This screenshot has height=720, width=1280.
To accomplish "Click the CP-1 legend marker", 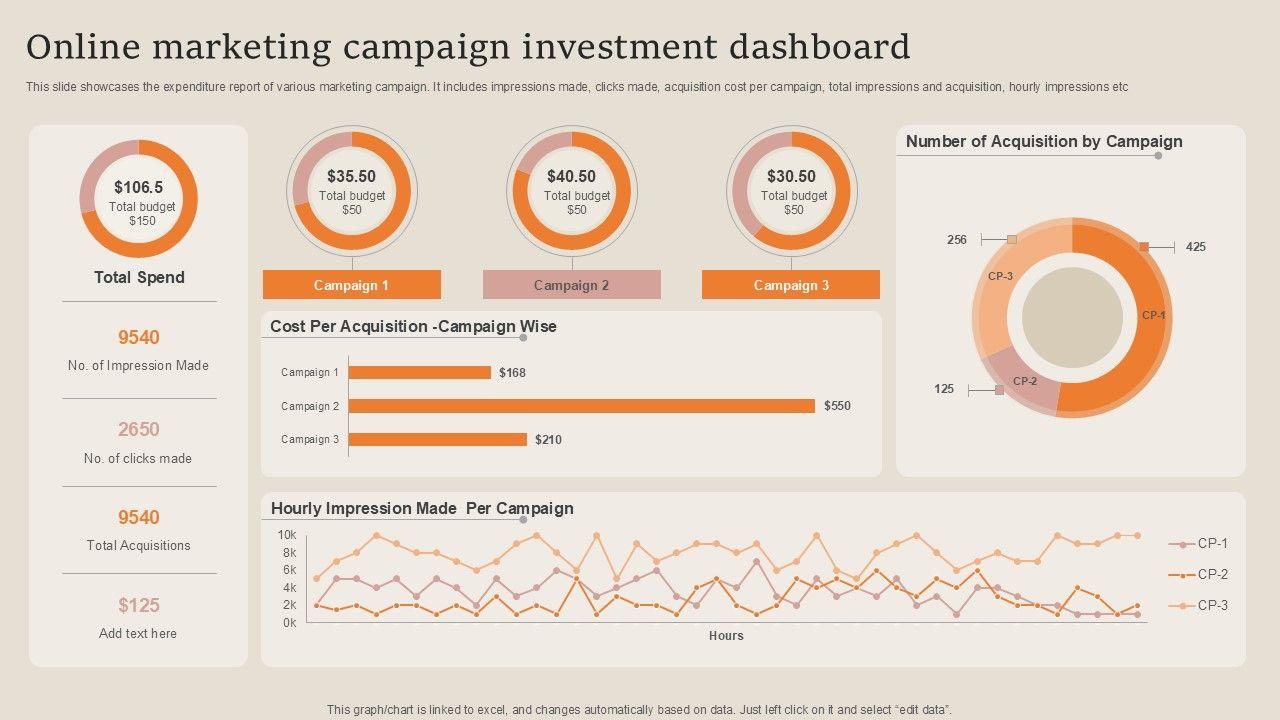I will tap(1184, 544).
